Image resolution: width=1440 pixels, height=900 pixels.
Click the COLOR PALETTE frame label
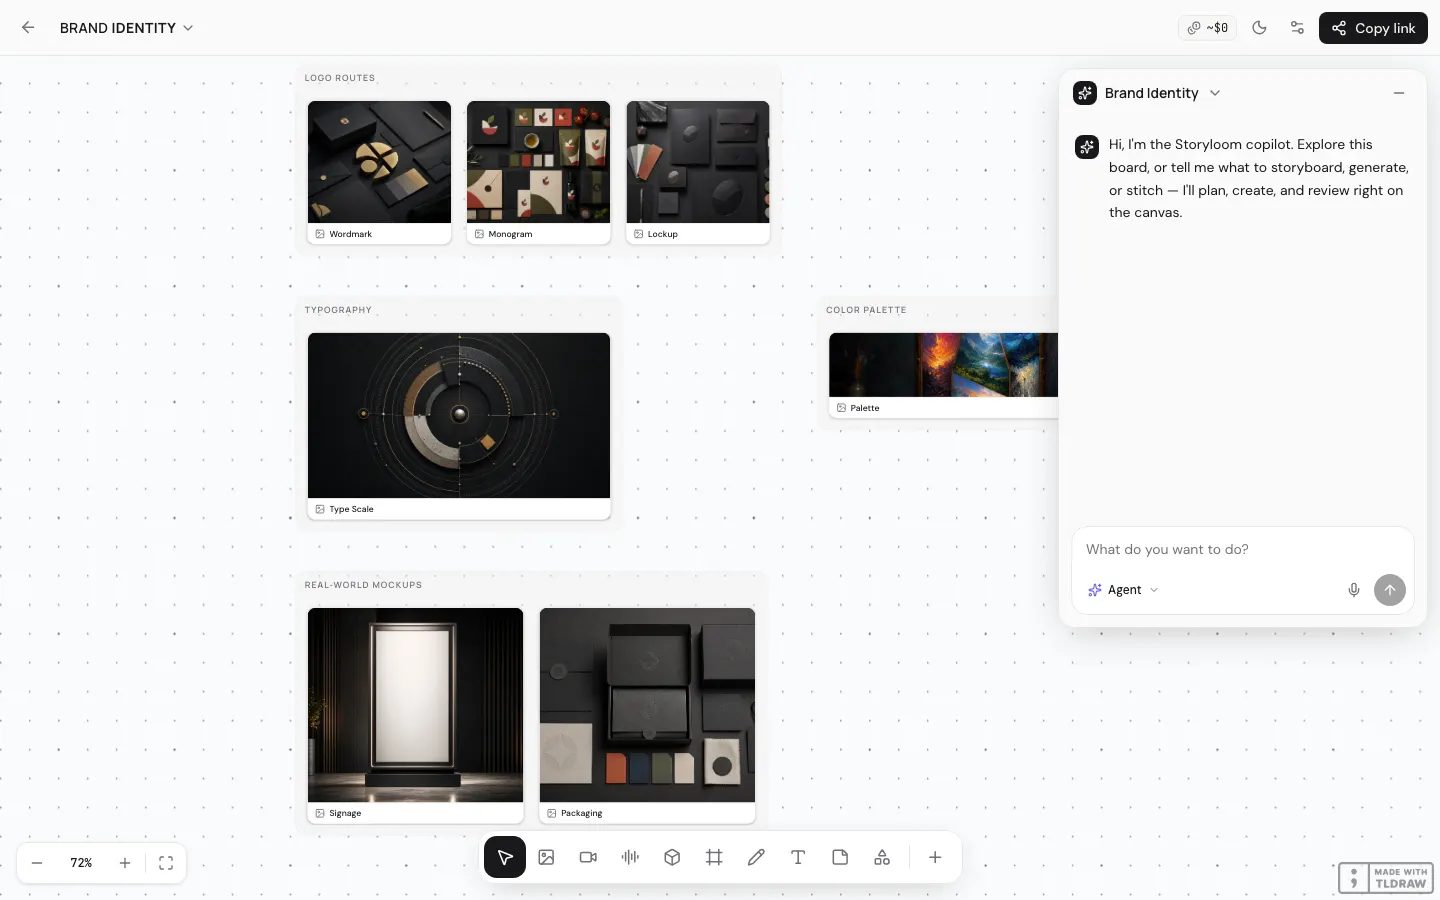(866, 310)
